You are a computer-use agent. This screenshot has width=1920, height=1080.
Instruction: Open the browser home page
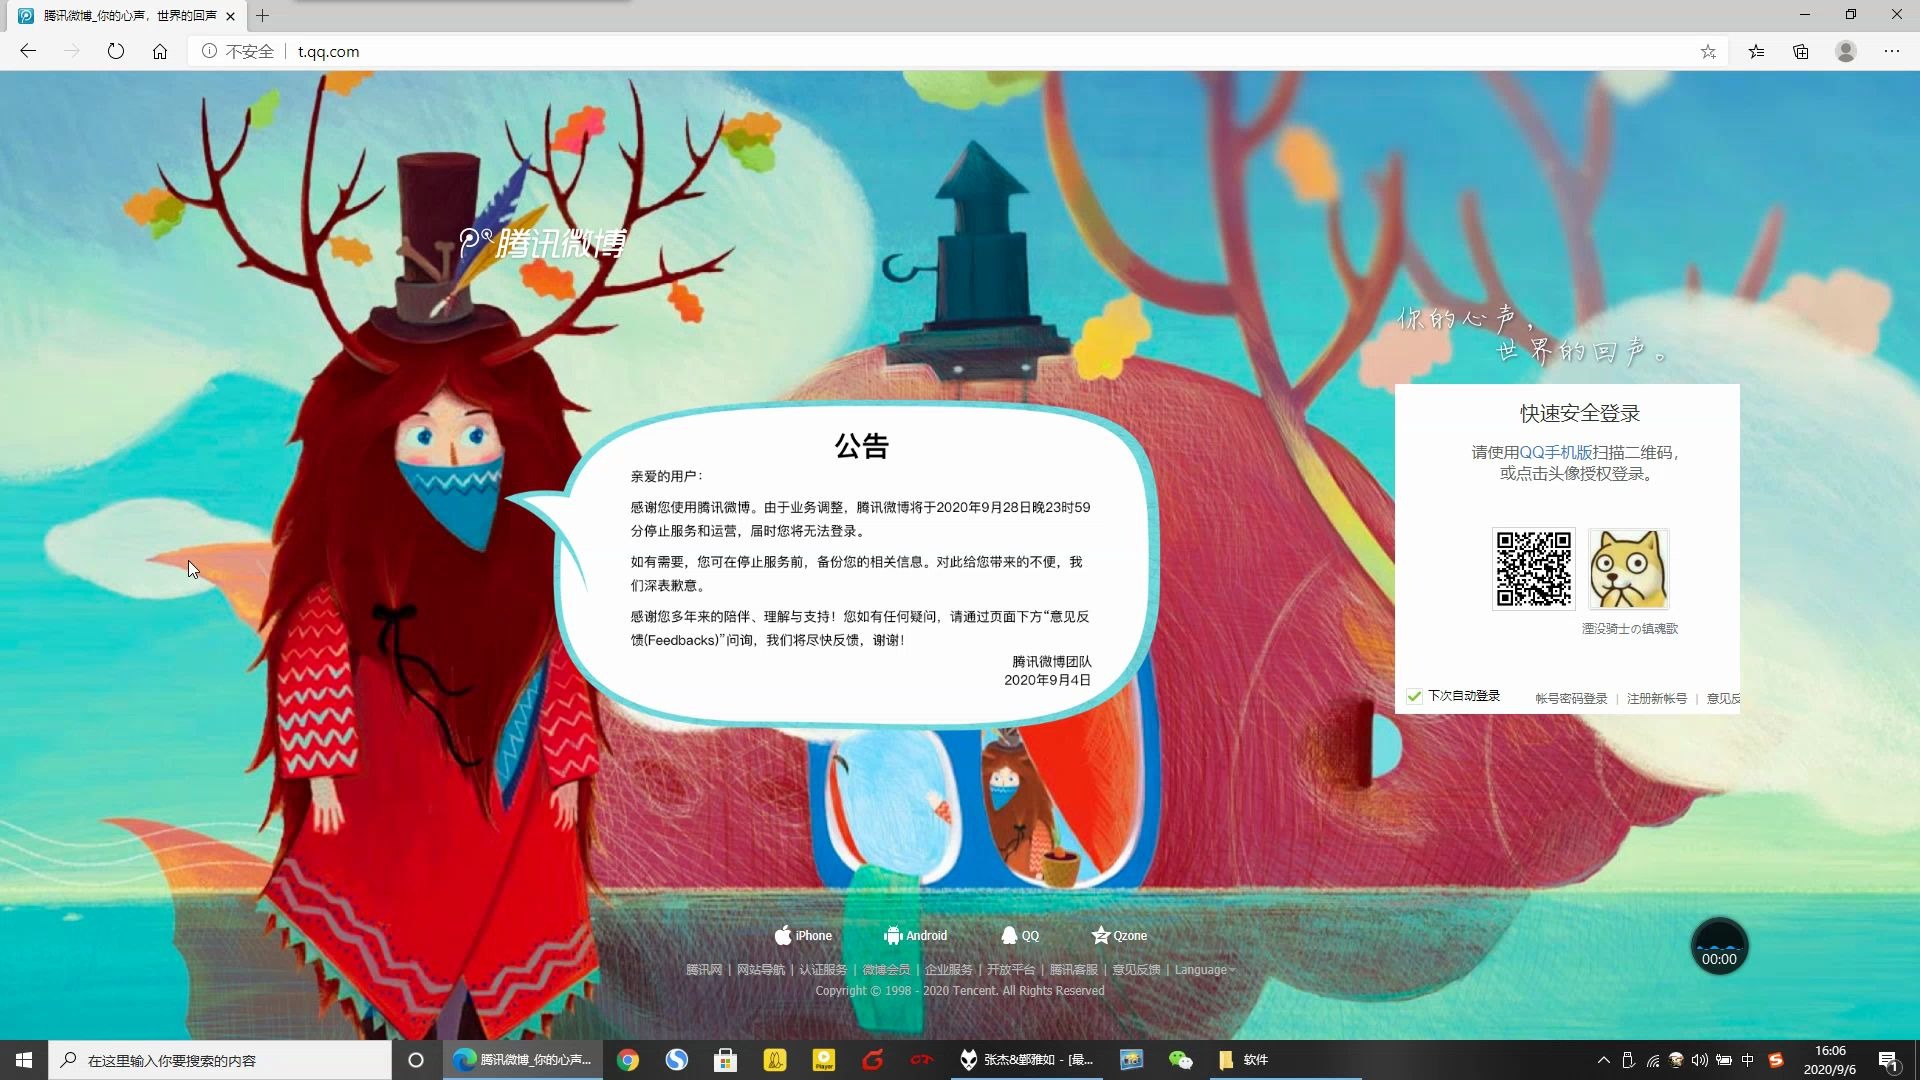coord(160,51)
